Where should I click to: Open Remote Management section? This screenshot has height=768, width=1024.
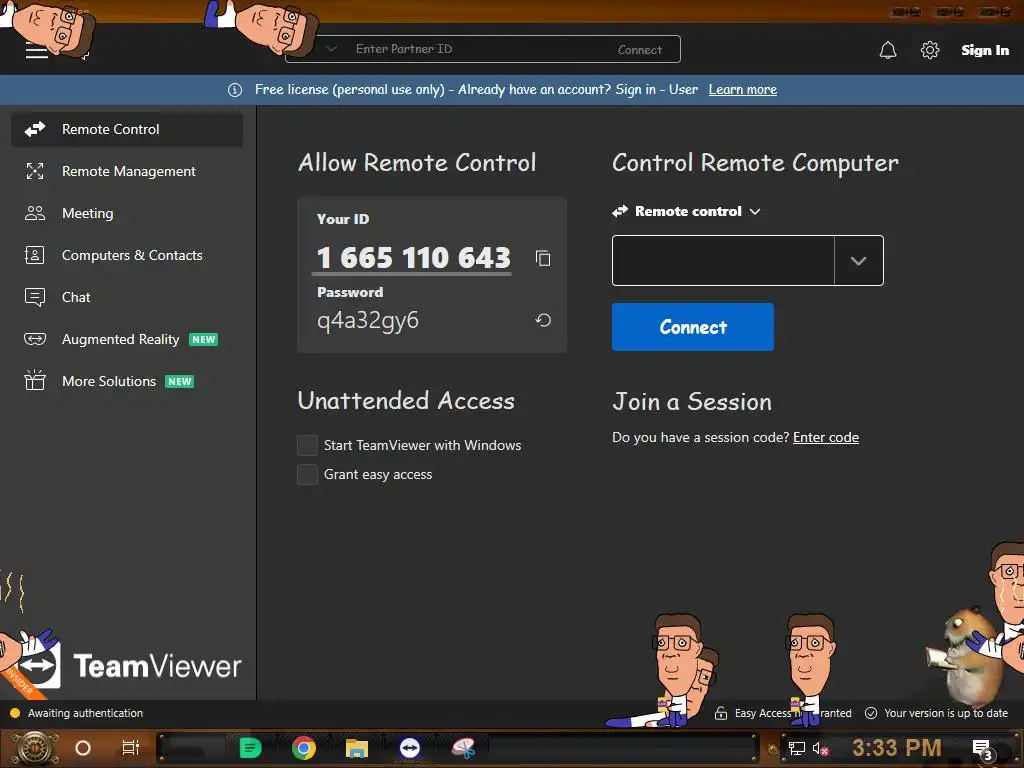(127, 171)
